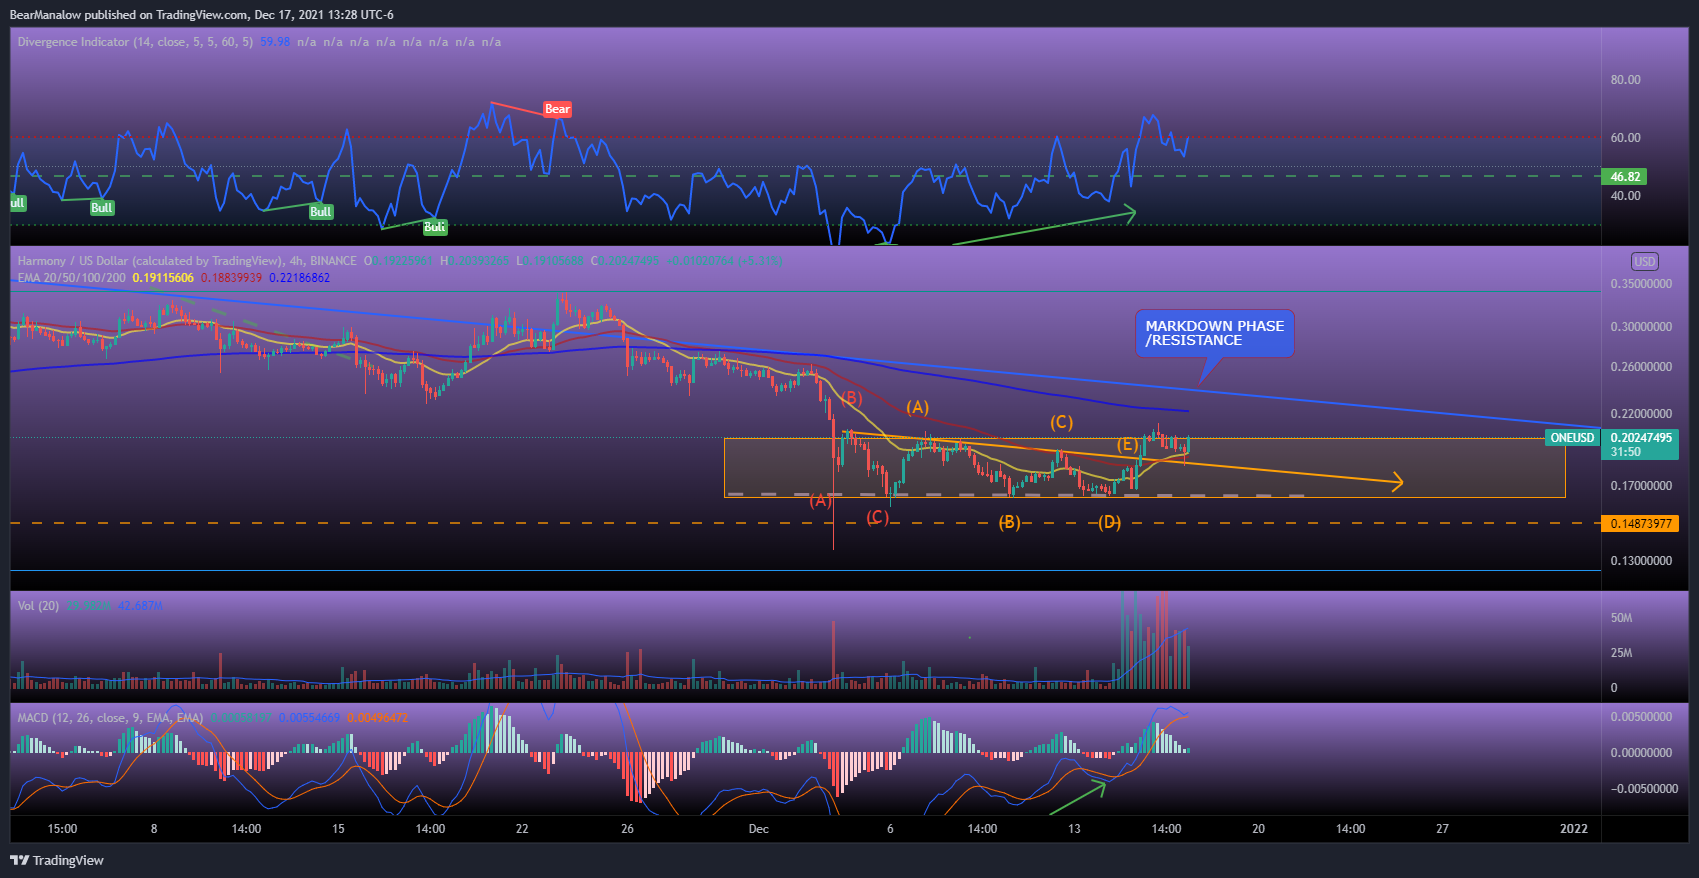
Task: Click the 50M volume axis label
Action: click(x=1621, y=618)
